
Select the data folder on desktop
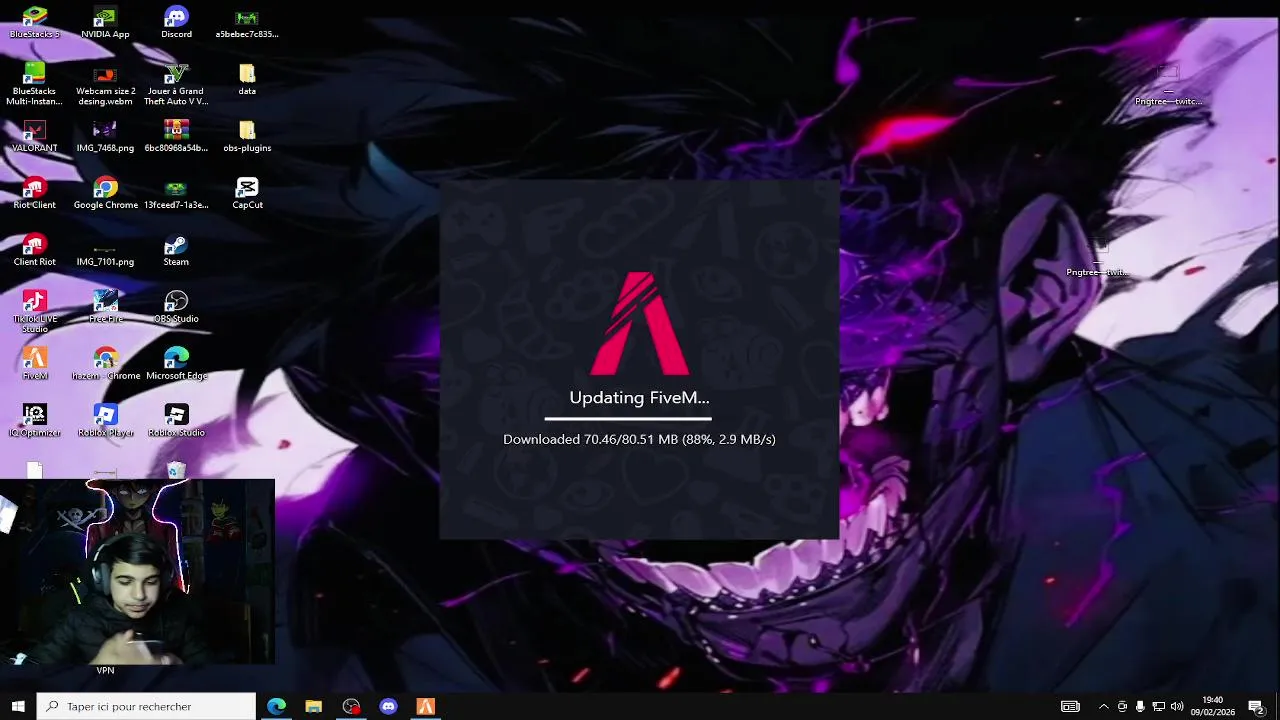coord(247,80)
